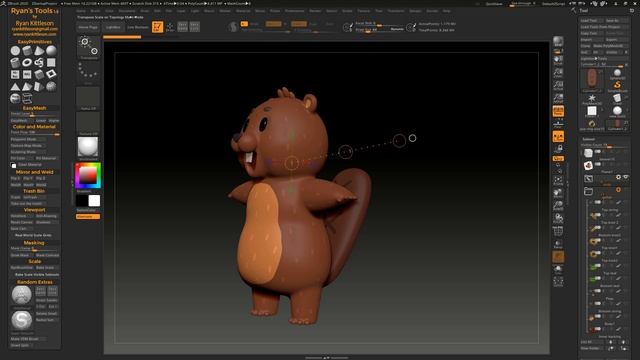Select the Draw pointer mode icon
Image resolution: width=640 pixels, height=360 pixels.
click(170, 27)
